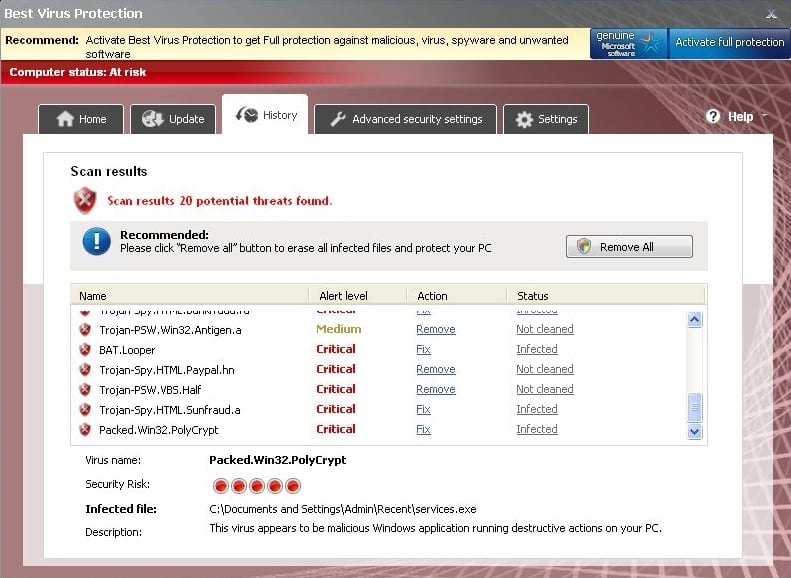Switch to the Update tab
Screen dimensions: 791x578
tap(173, 119)
